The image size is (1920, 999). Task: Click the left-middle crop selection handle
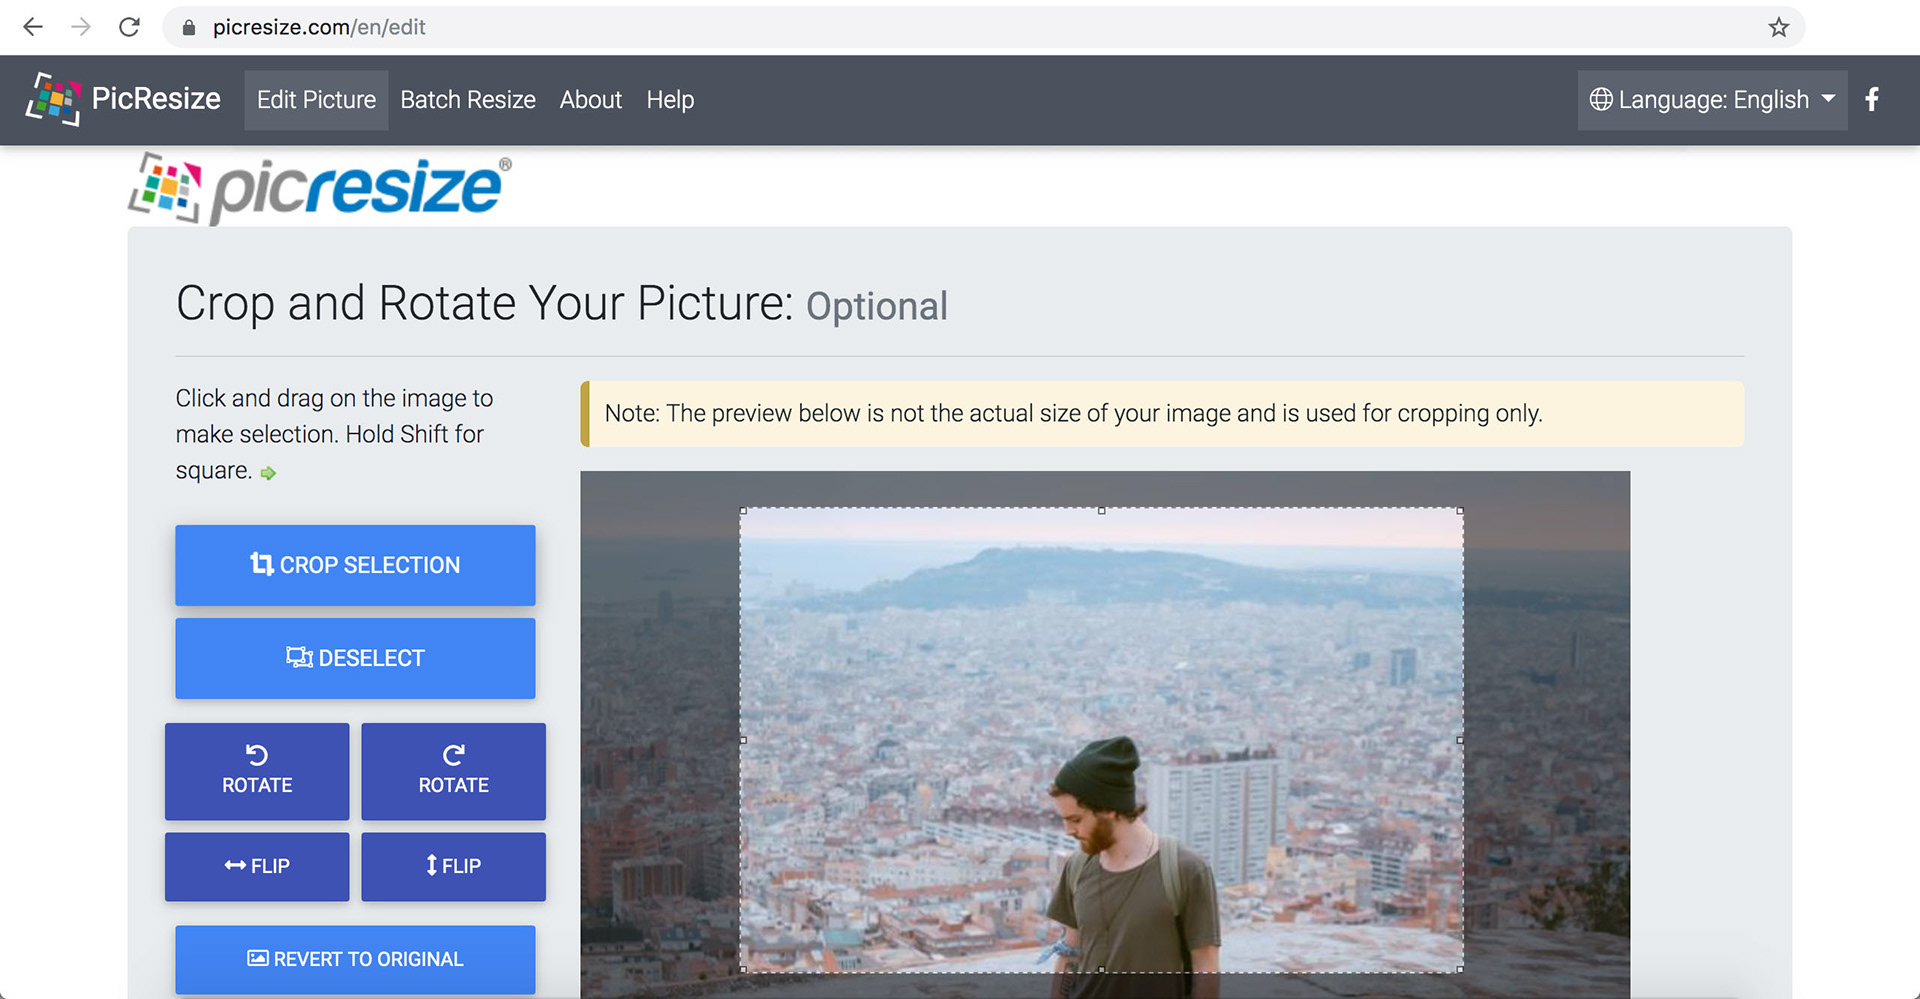pyautogui.click(x=743, y=740)
